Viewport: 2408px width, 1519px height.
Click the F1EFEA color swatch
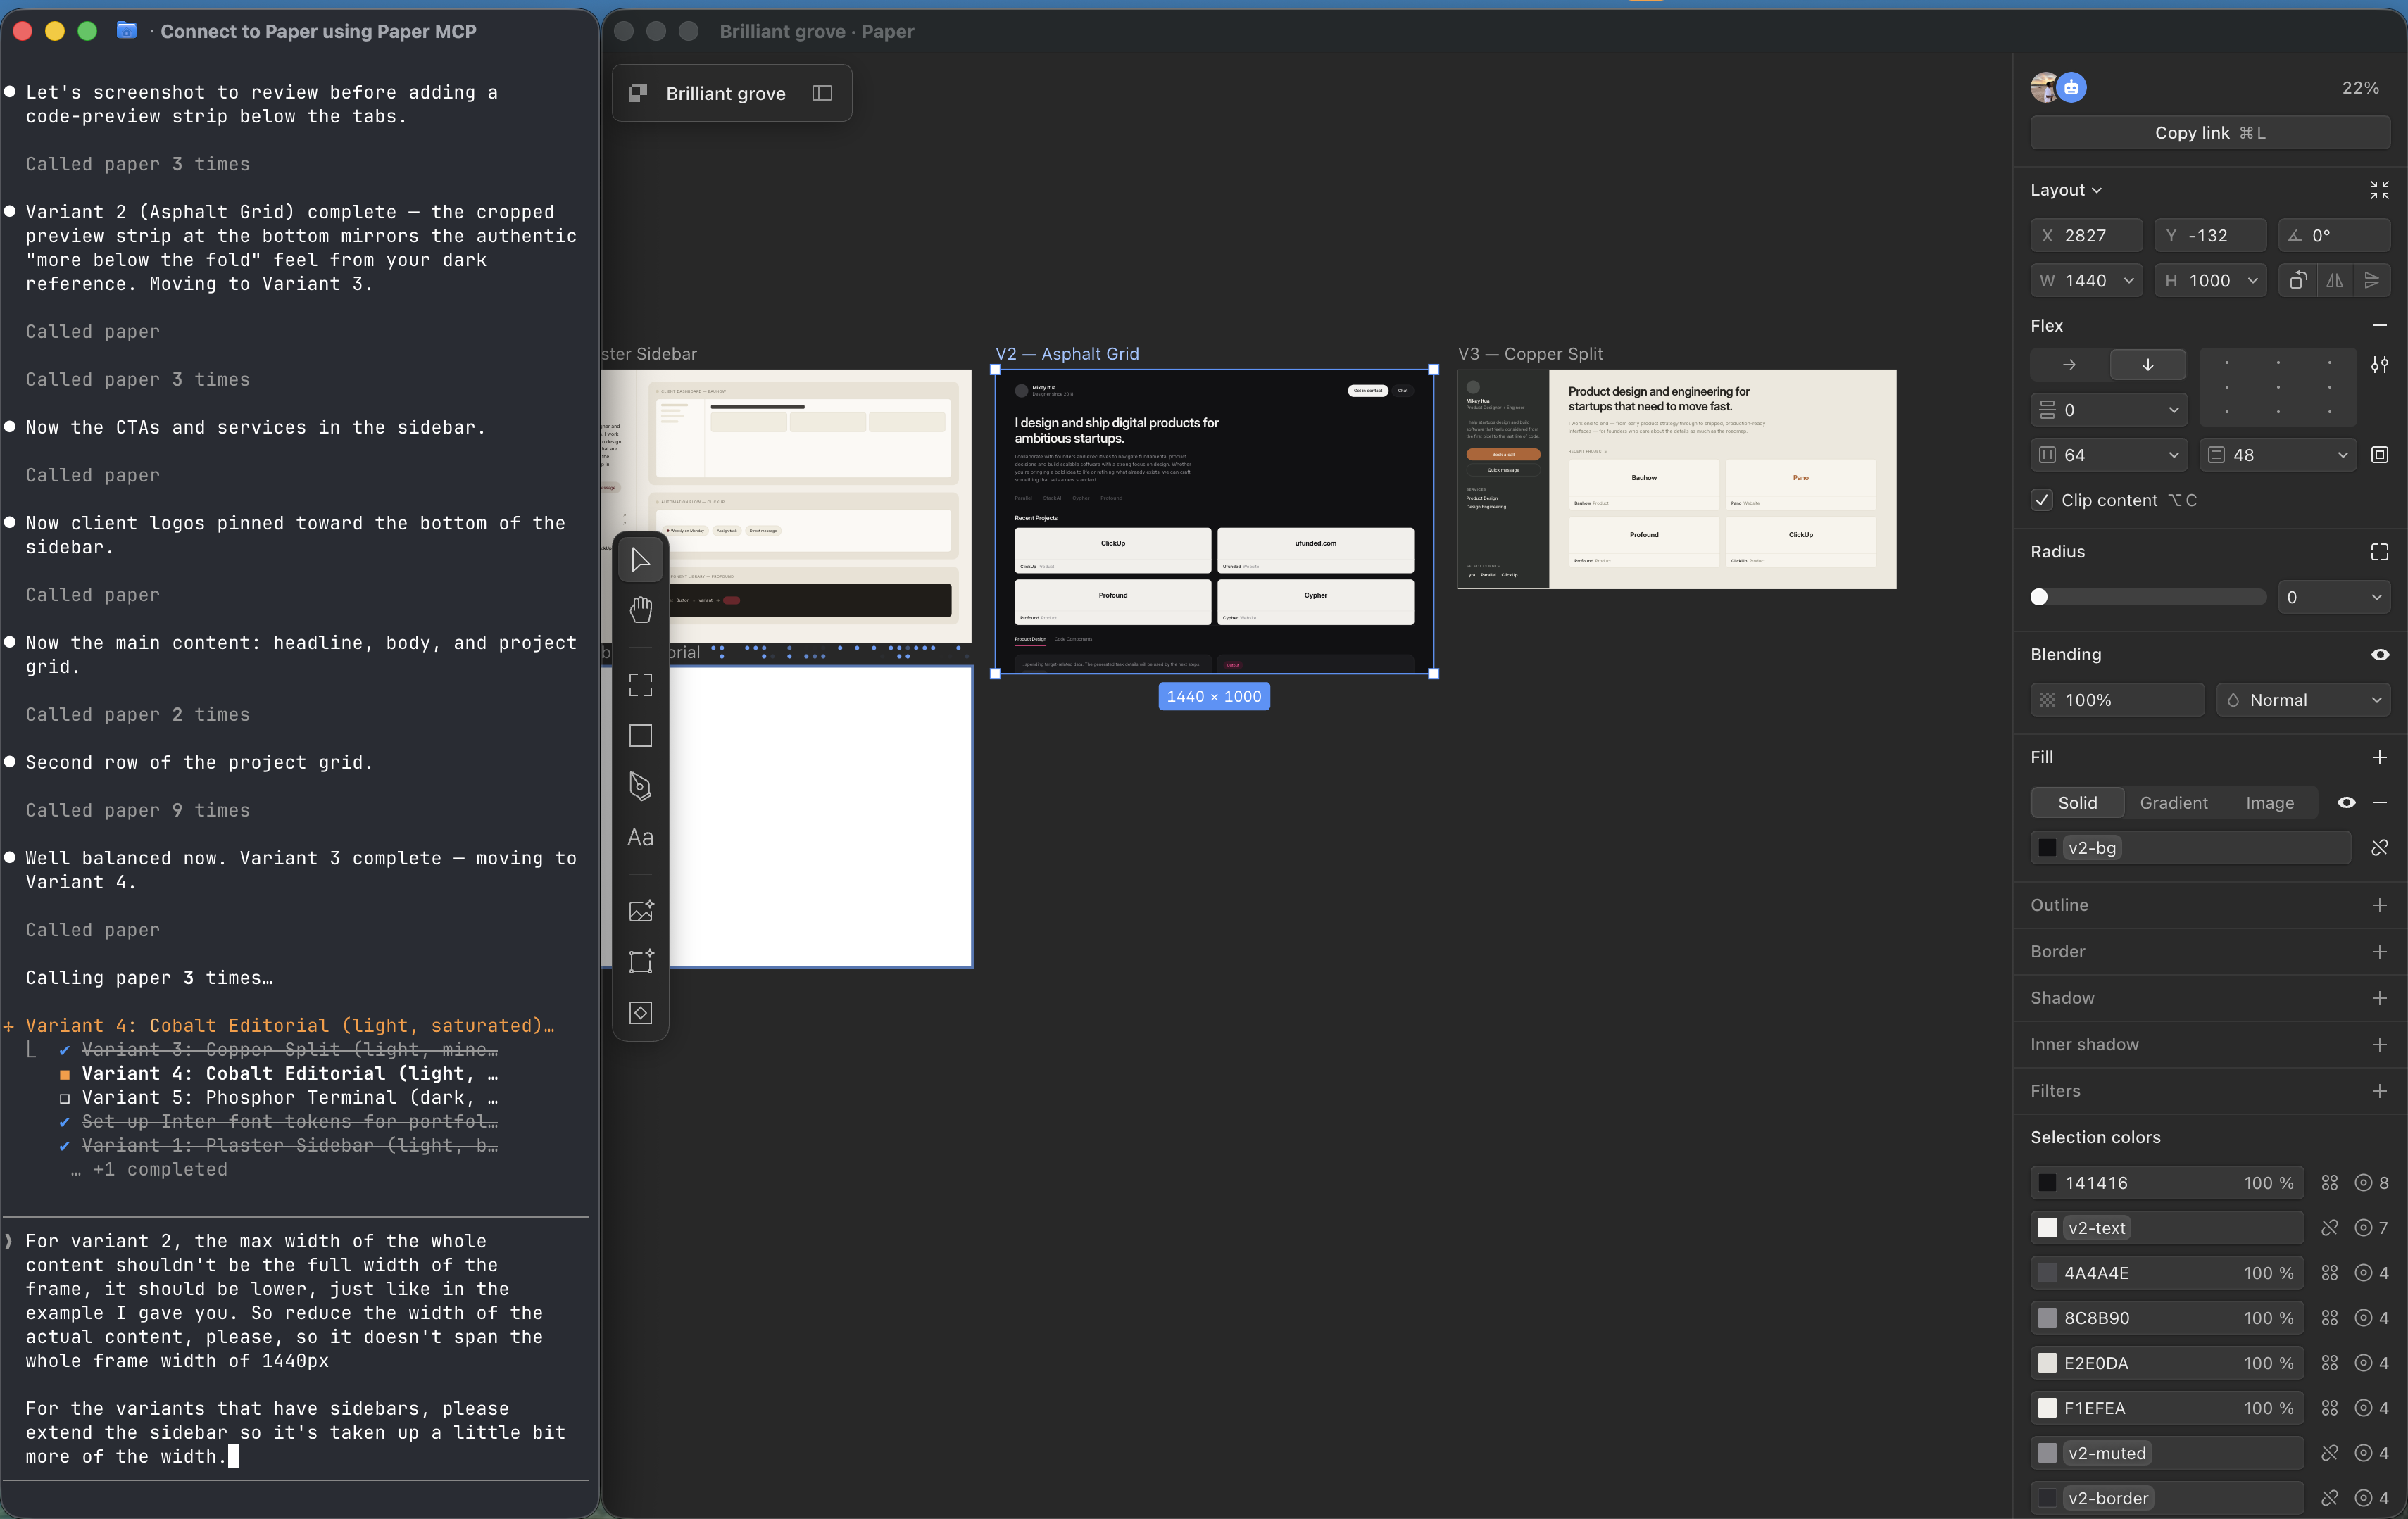point(2047,1408)
